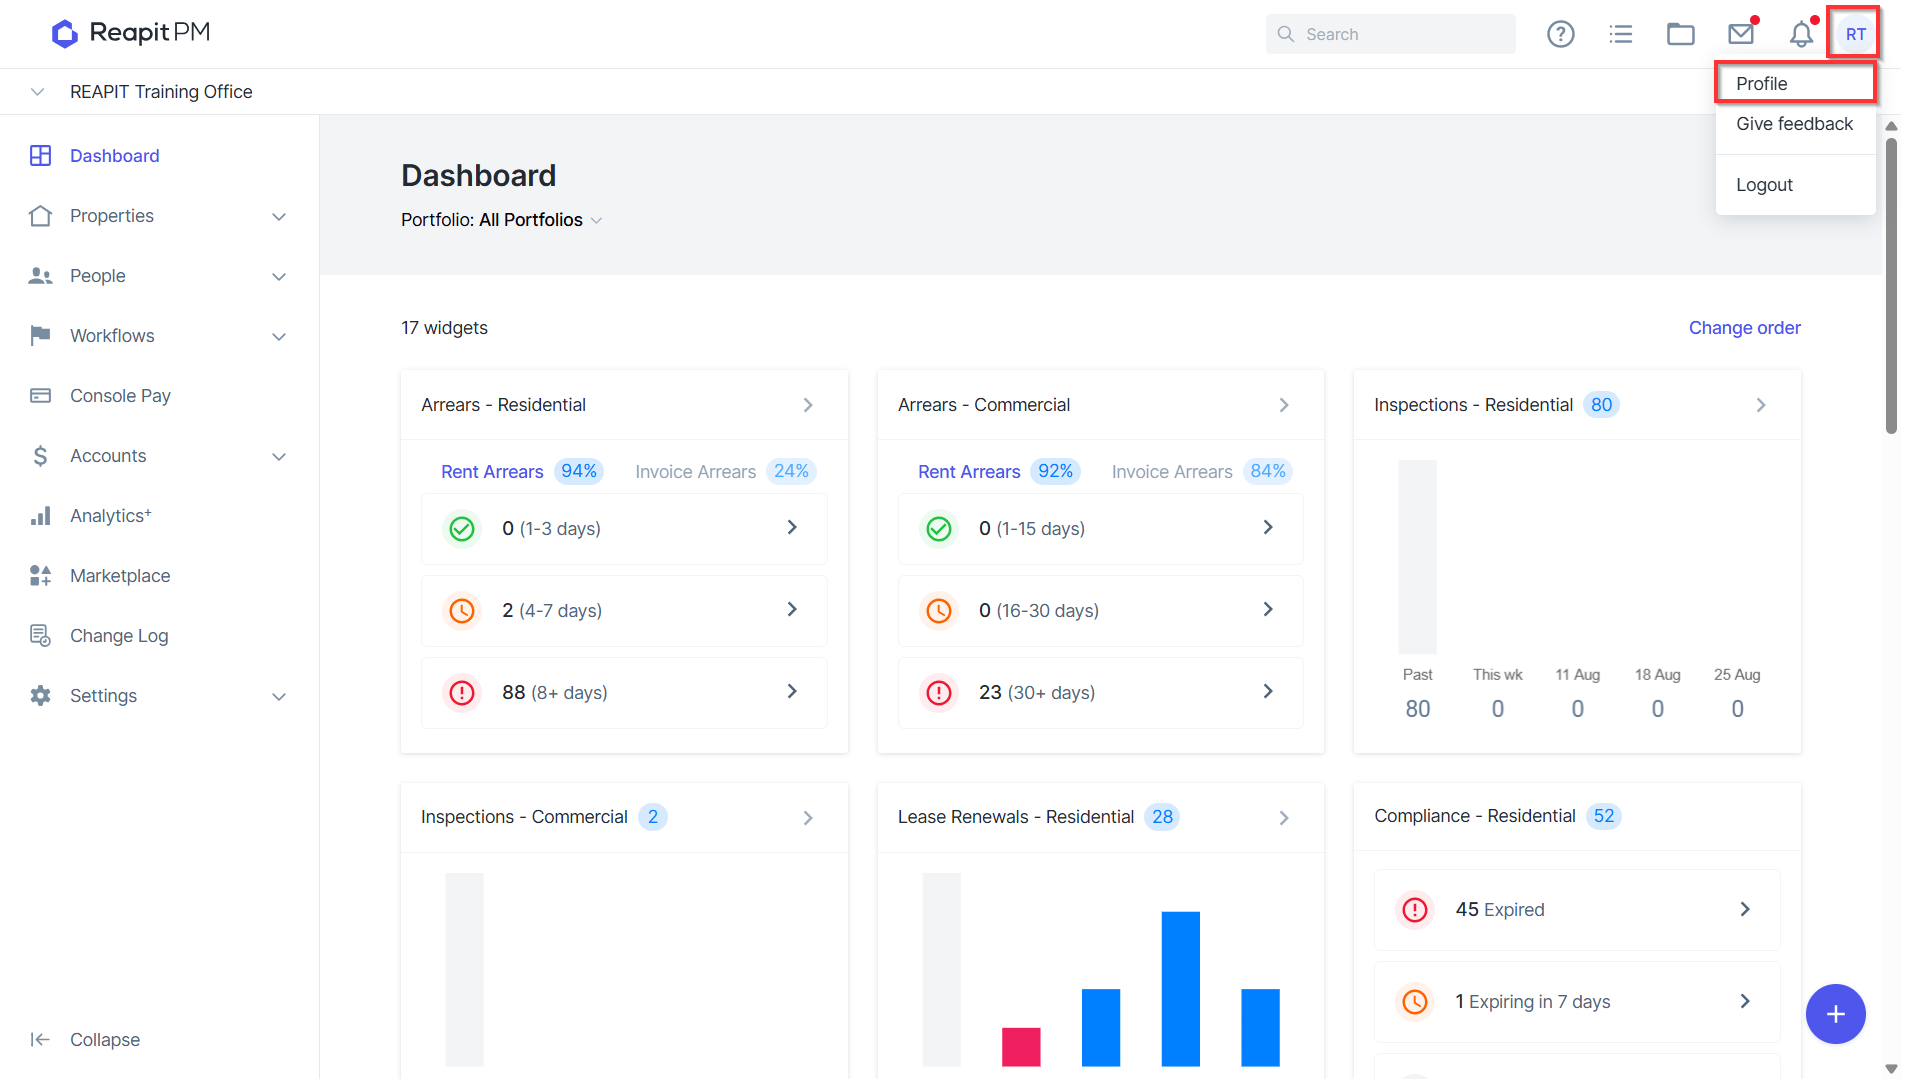Screen dimensions: 1920x1080
Task: Open the help question mark icon
Action: click(1560, 34)
